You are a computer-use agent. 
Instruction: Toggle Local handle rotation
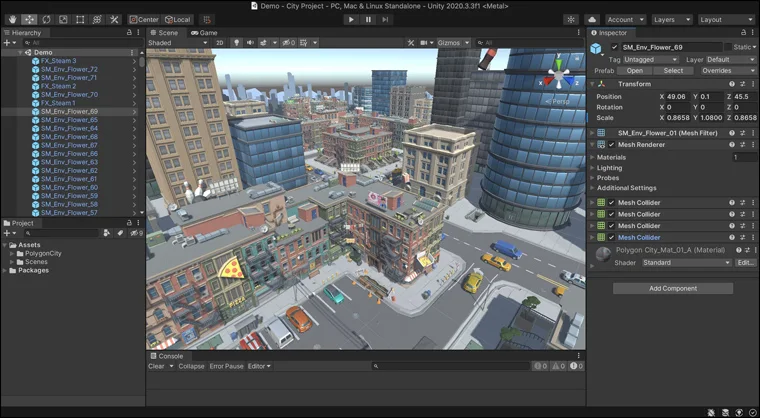pos(178,19)
